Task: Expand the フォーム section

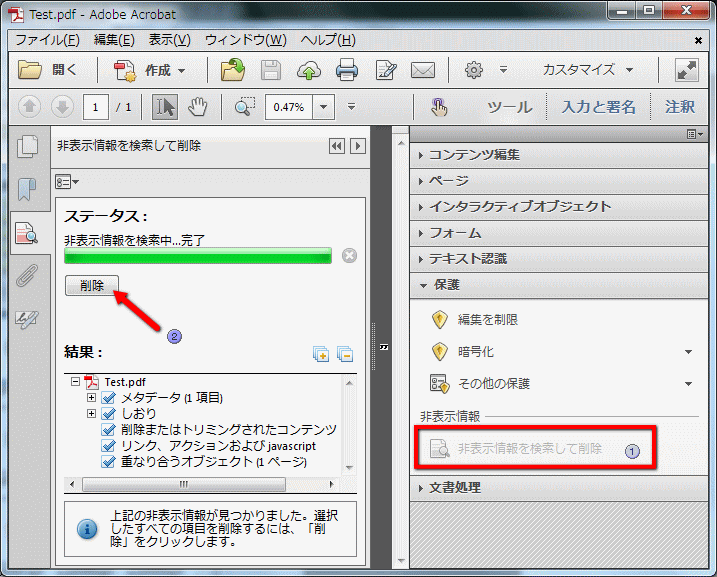Action: point(559,233)
